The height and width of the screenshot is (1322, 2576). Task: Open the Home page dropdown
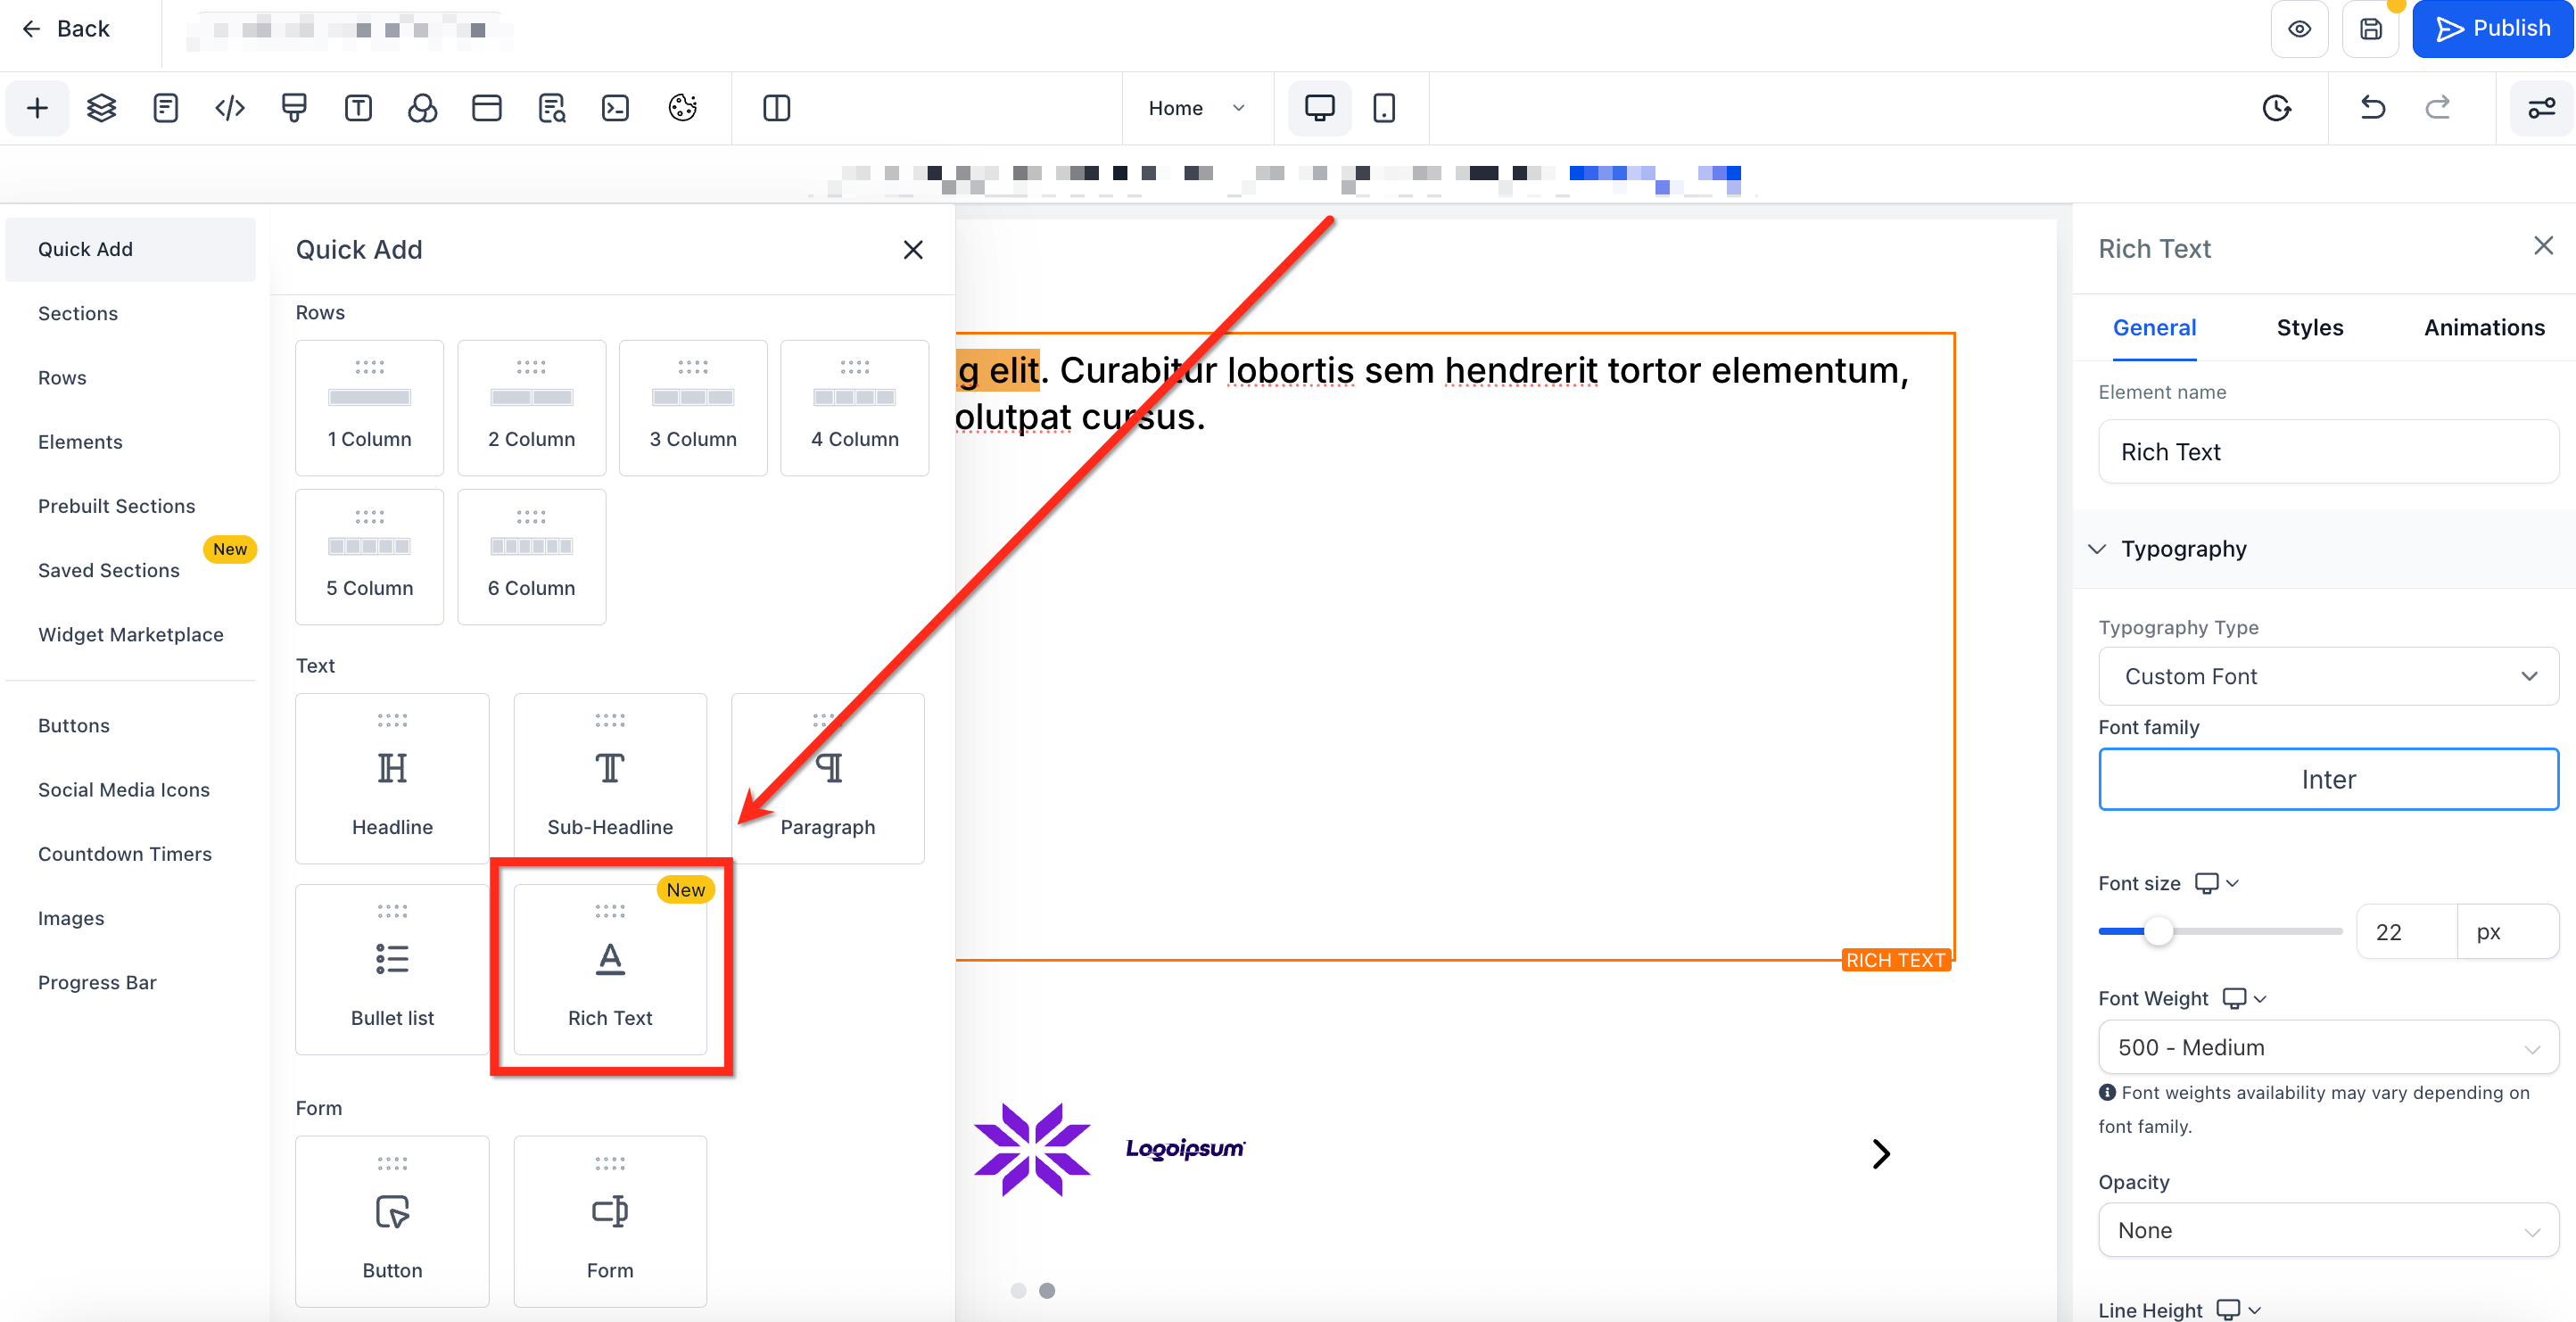(1196, 108)
